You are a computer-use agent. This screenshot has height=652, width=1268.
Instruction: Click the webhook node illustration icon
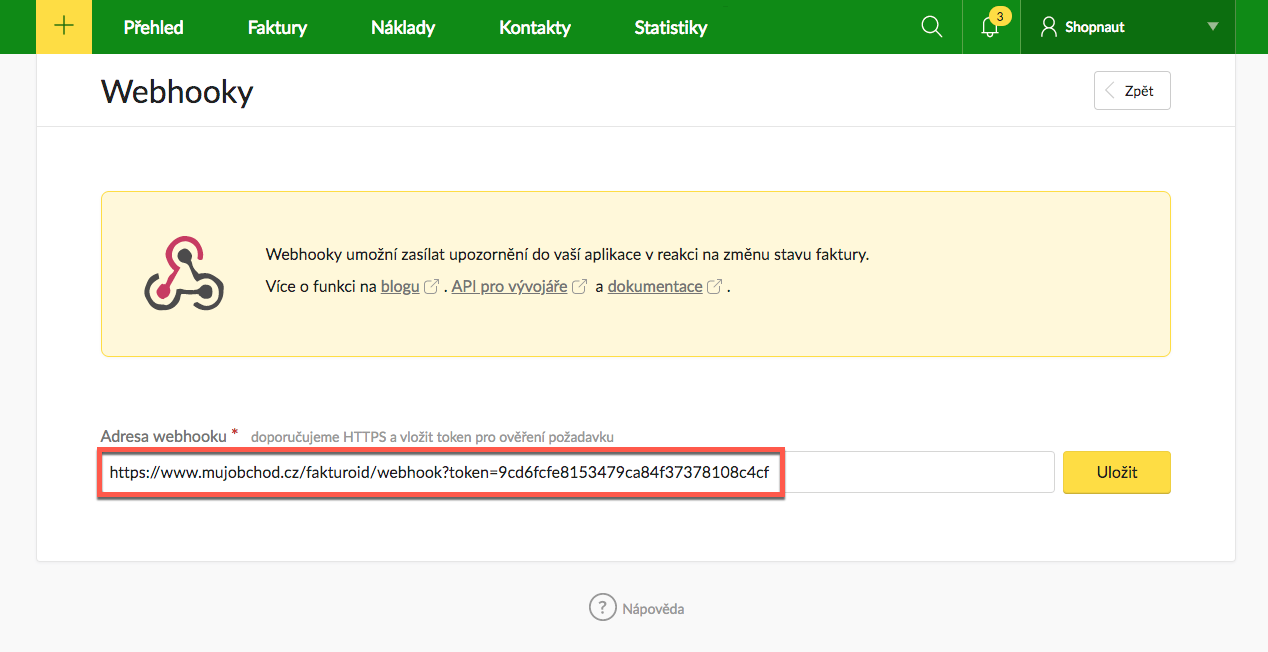pyautogui.click(x=184, y=272)
